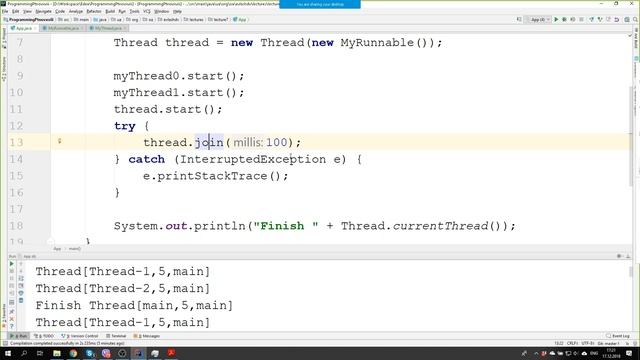Open the Version Control tool window tab

[80, 336]
